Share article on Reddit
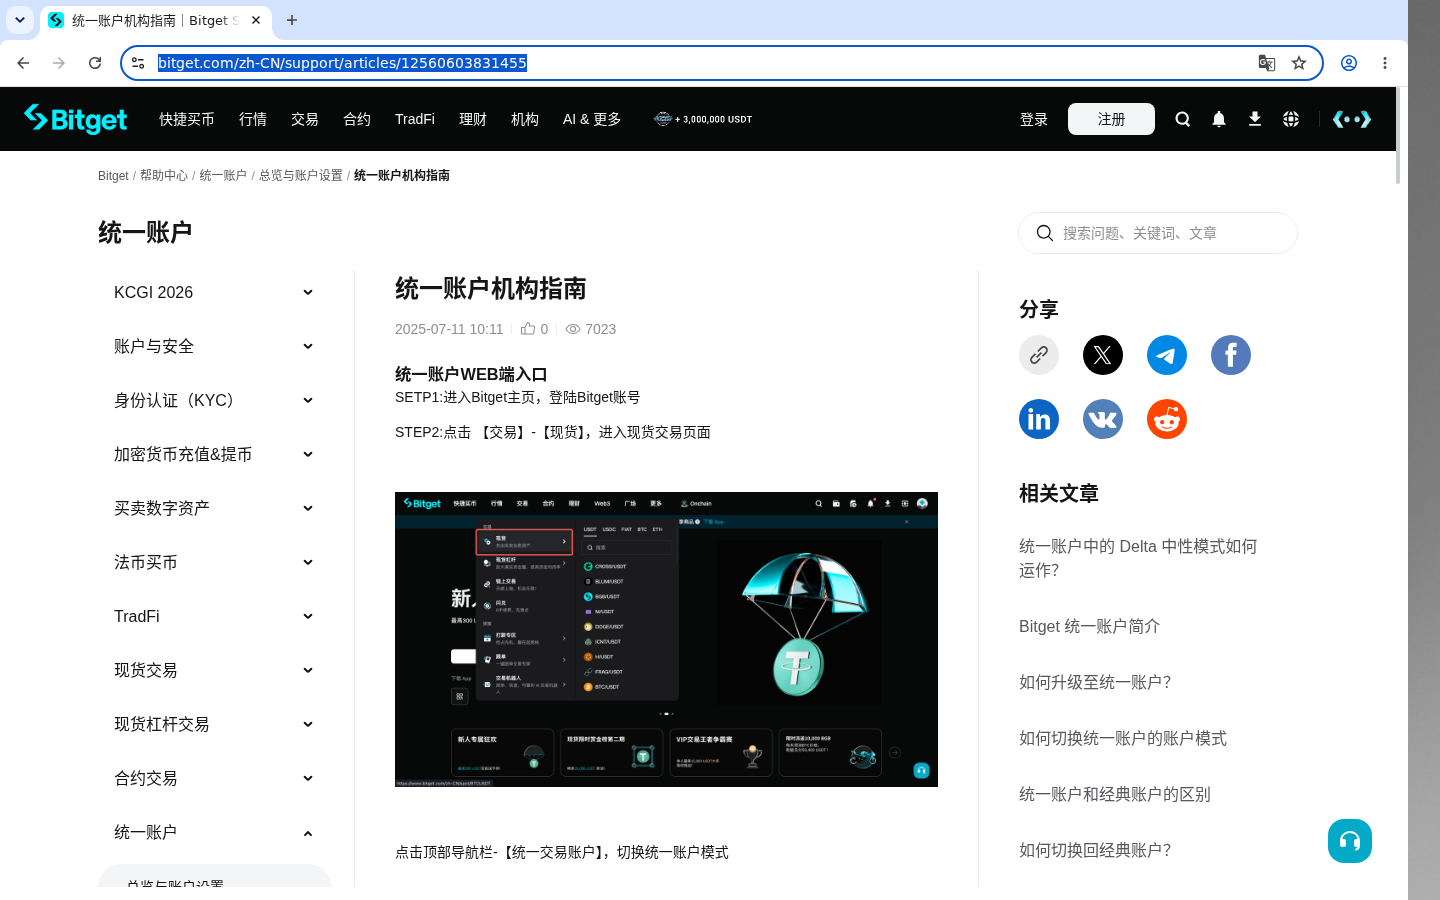This screenshot has width=1440, height=900. pos(1167,419)
